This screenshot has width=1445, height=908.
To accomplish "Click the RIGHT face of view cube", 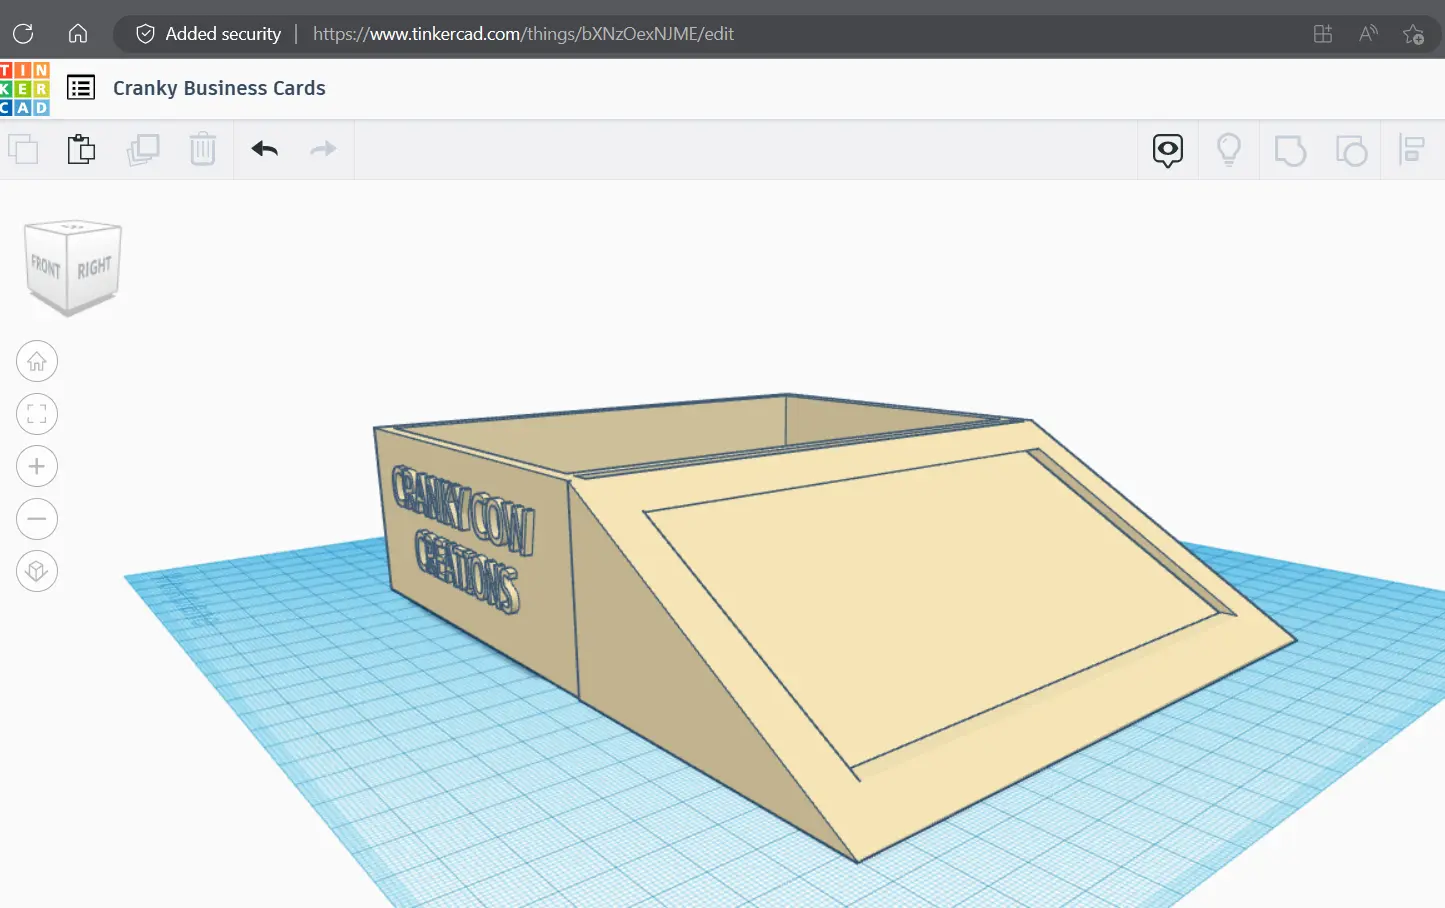I will pyautogui.click(x=94, y=268).
